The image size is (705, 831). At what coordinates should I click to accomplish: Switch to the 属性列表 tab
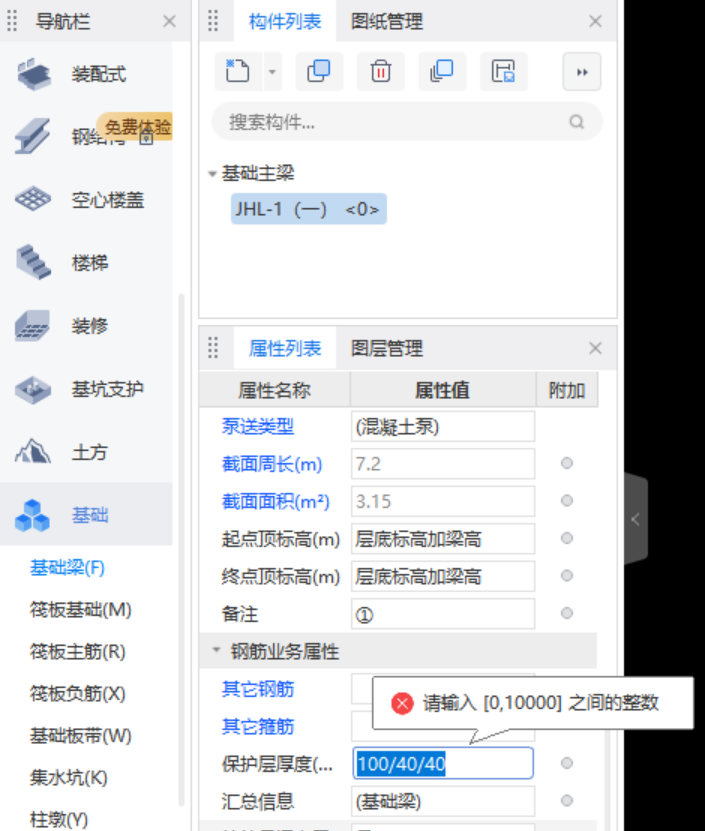[285, 348]
